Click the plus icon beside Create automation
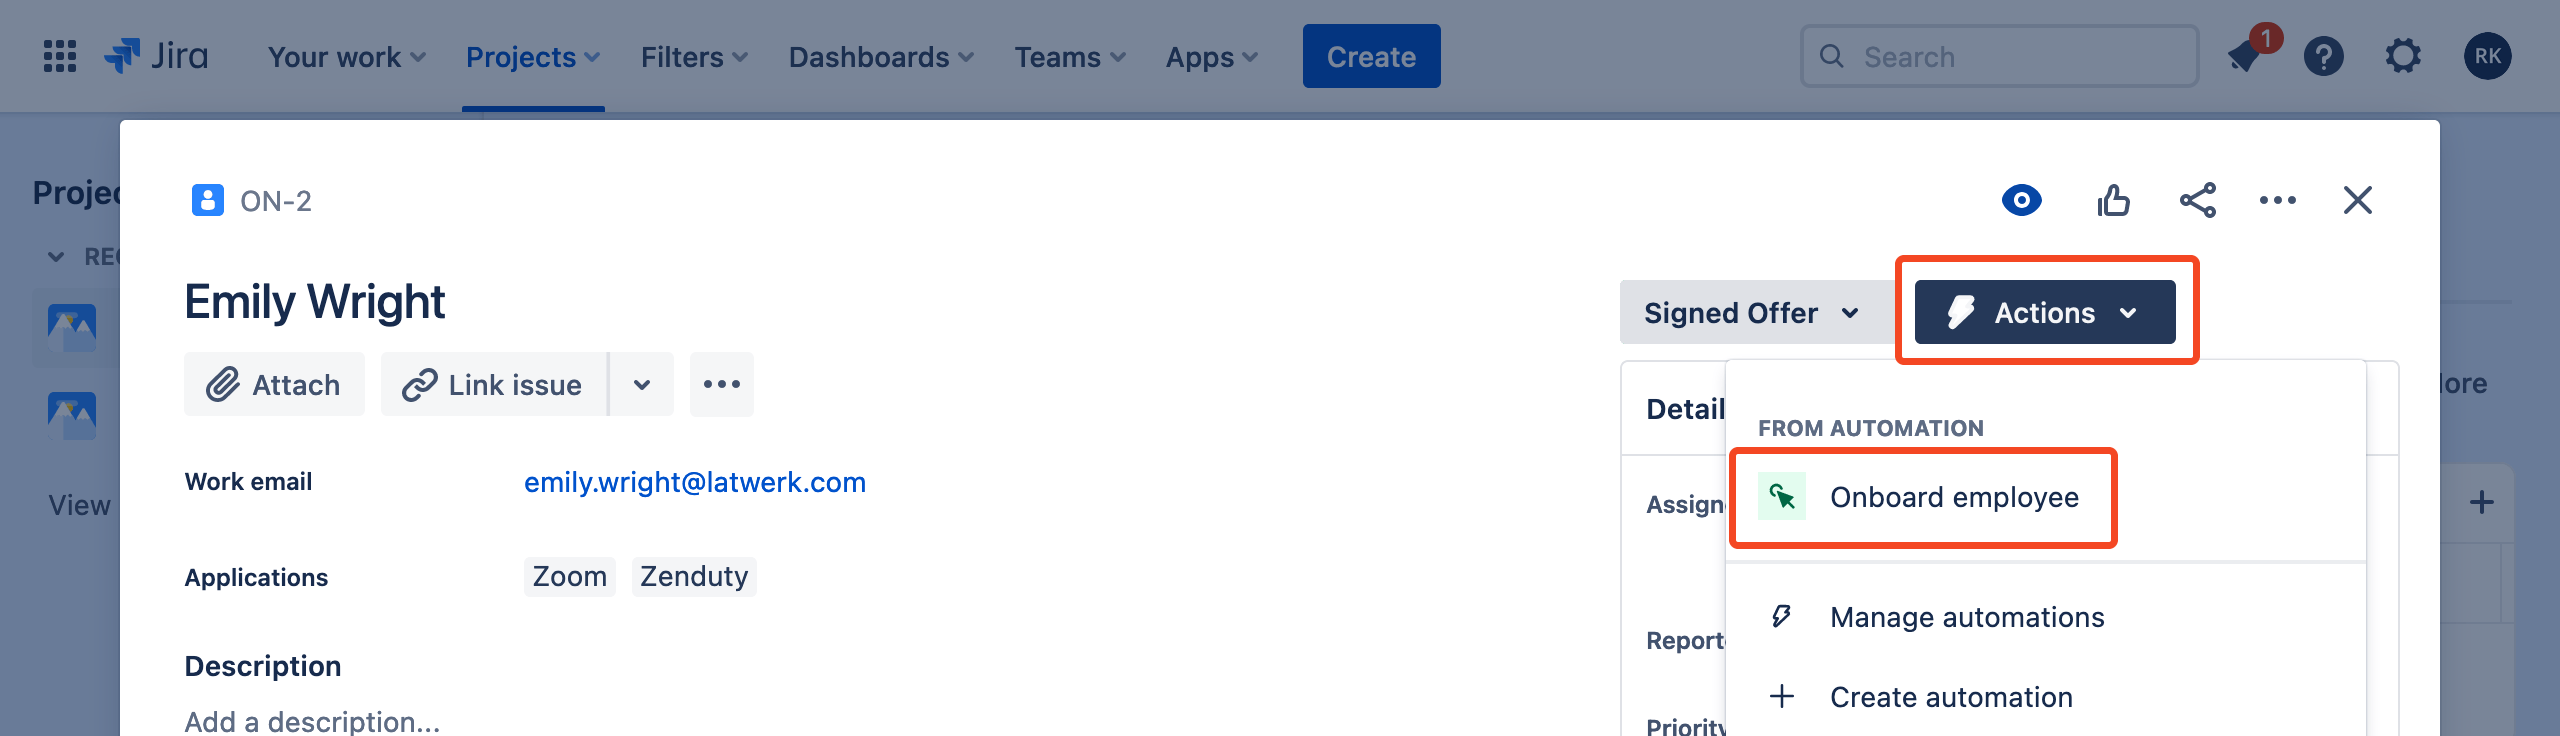 click(x=1782, y=696)
